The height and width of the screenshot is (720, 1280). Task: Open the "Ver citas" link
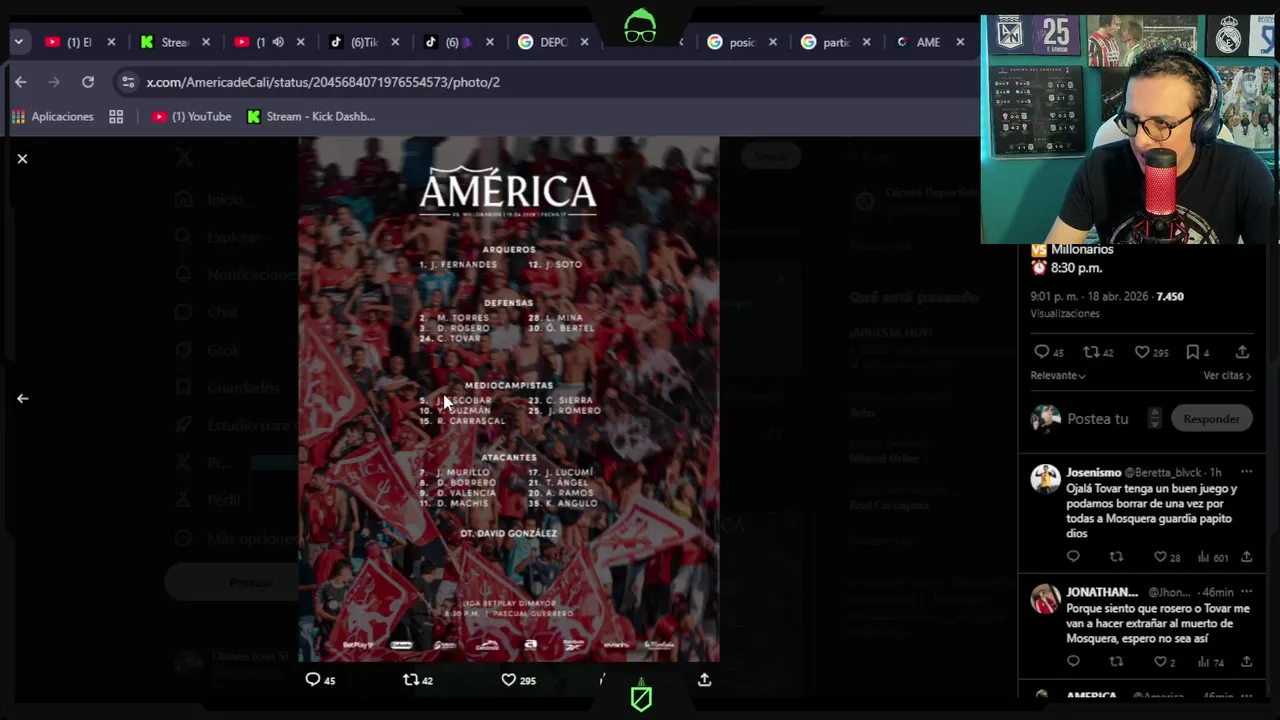(x=1227, y=376)
